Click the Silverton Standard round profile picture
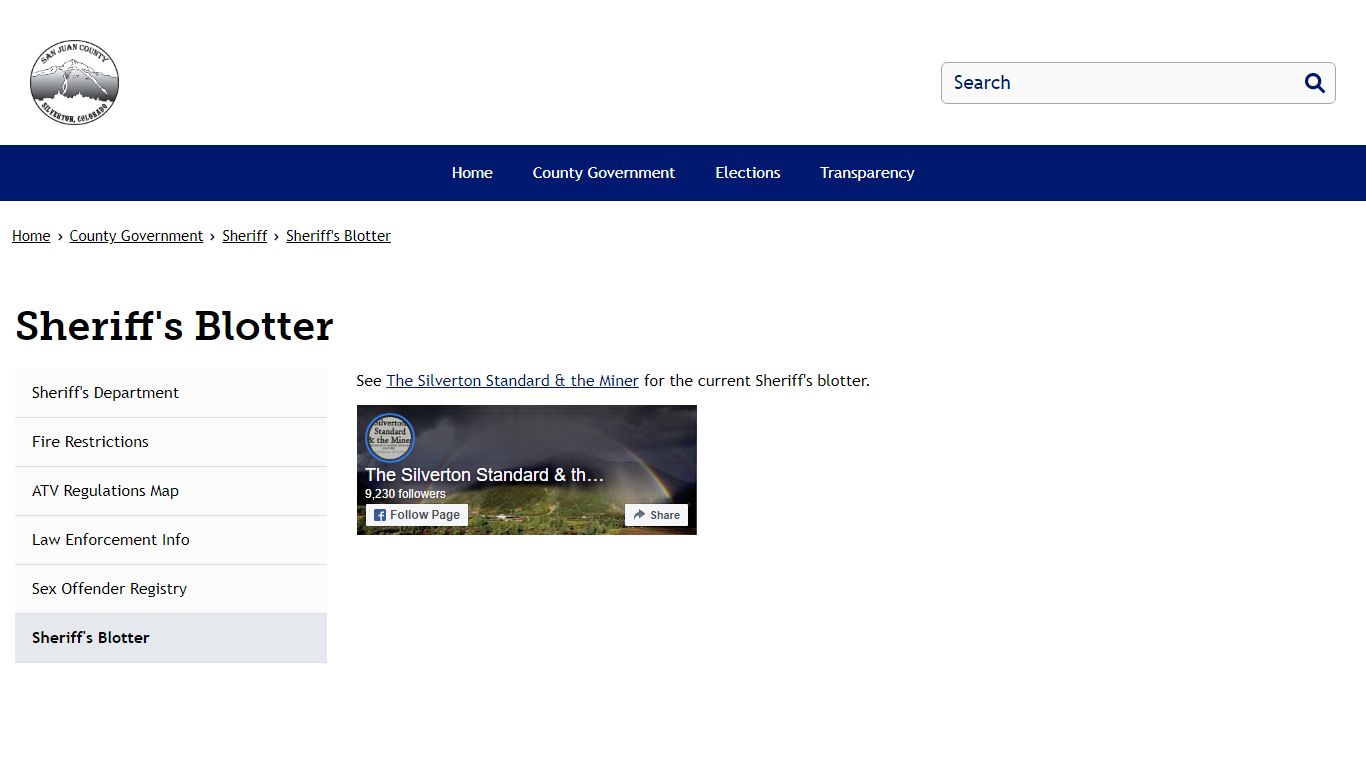 click(x=389, y=438)
